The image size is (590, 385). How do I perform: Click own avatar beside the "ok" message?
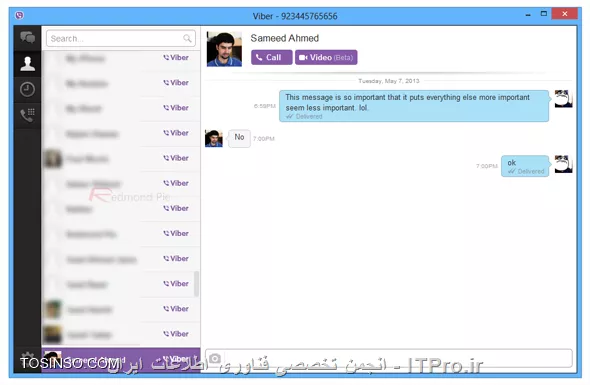(564, 164)
